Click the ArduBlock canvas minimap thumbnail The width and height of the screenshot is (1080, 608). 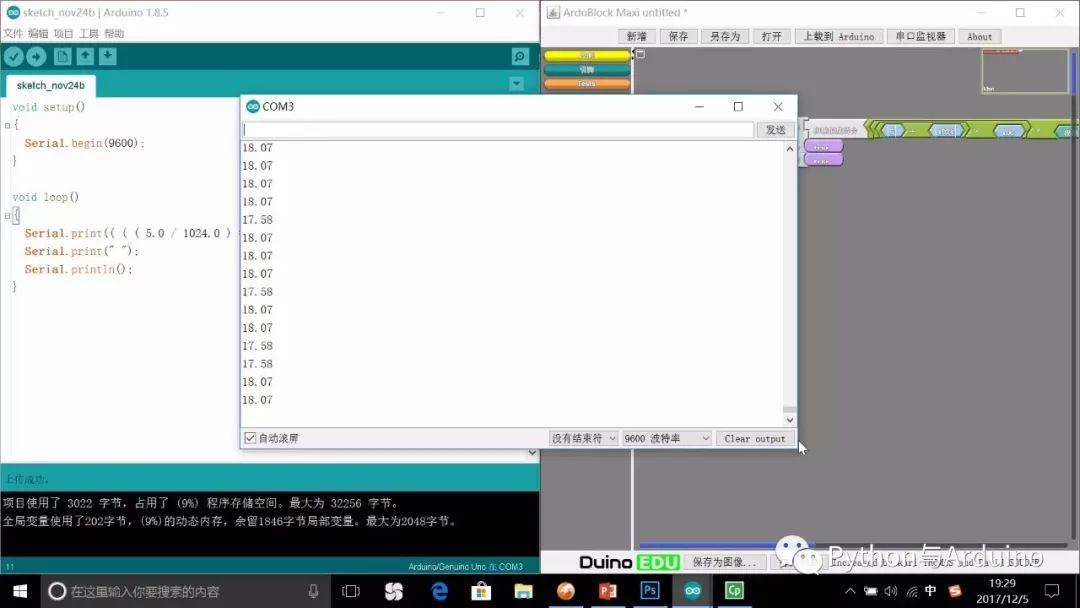[x=1025, y=71]
